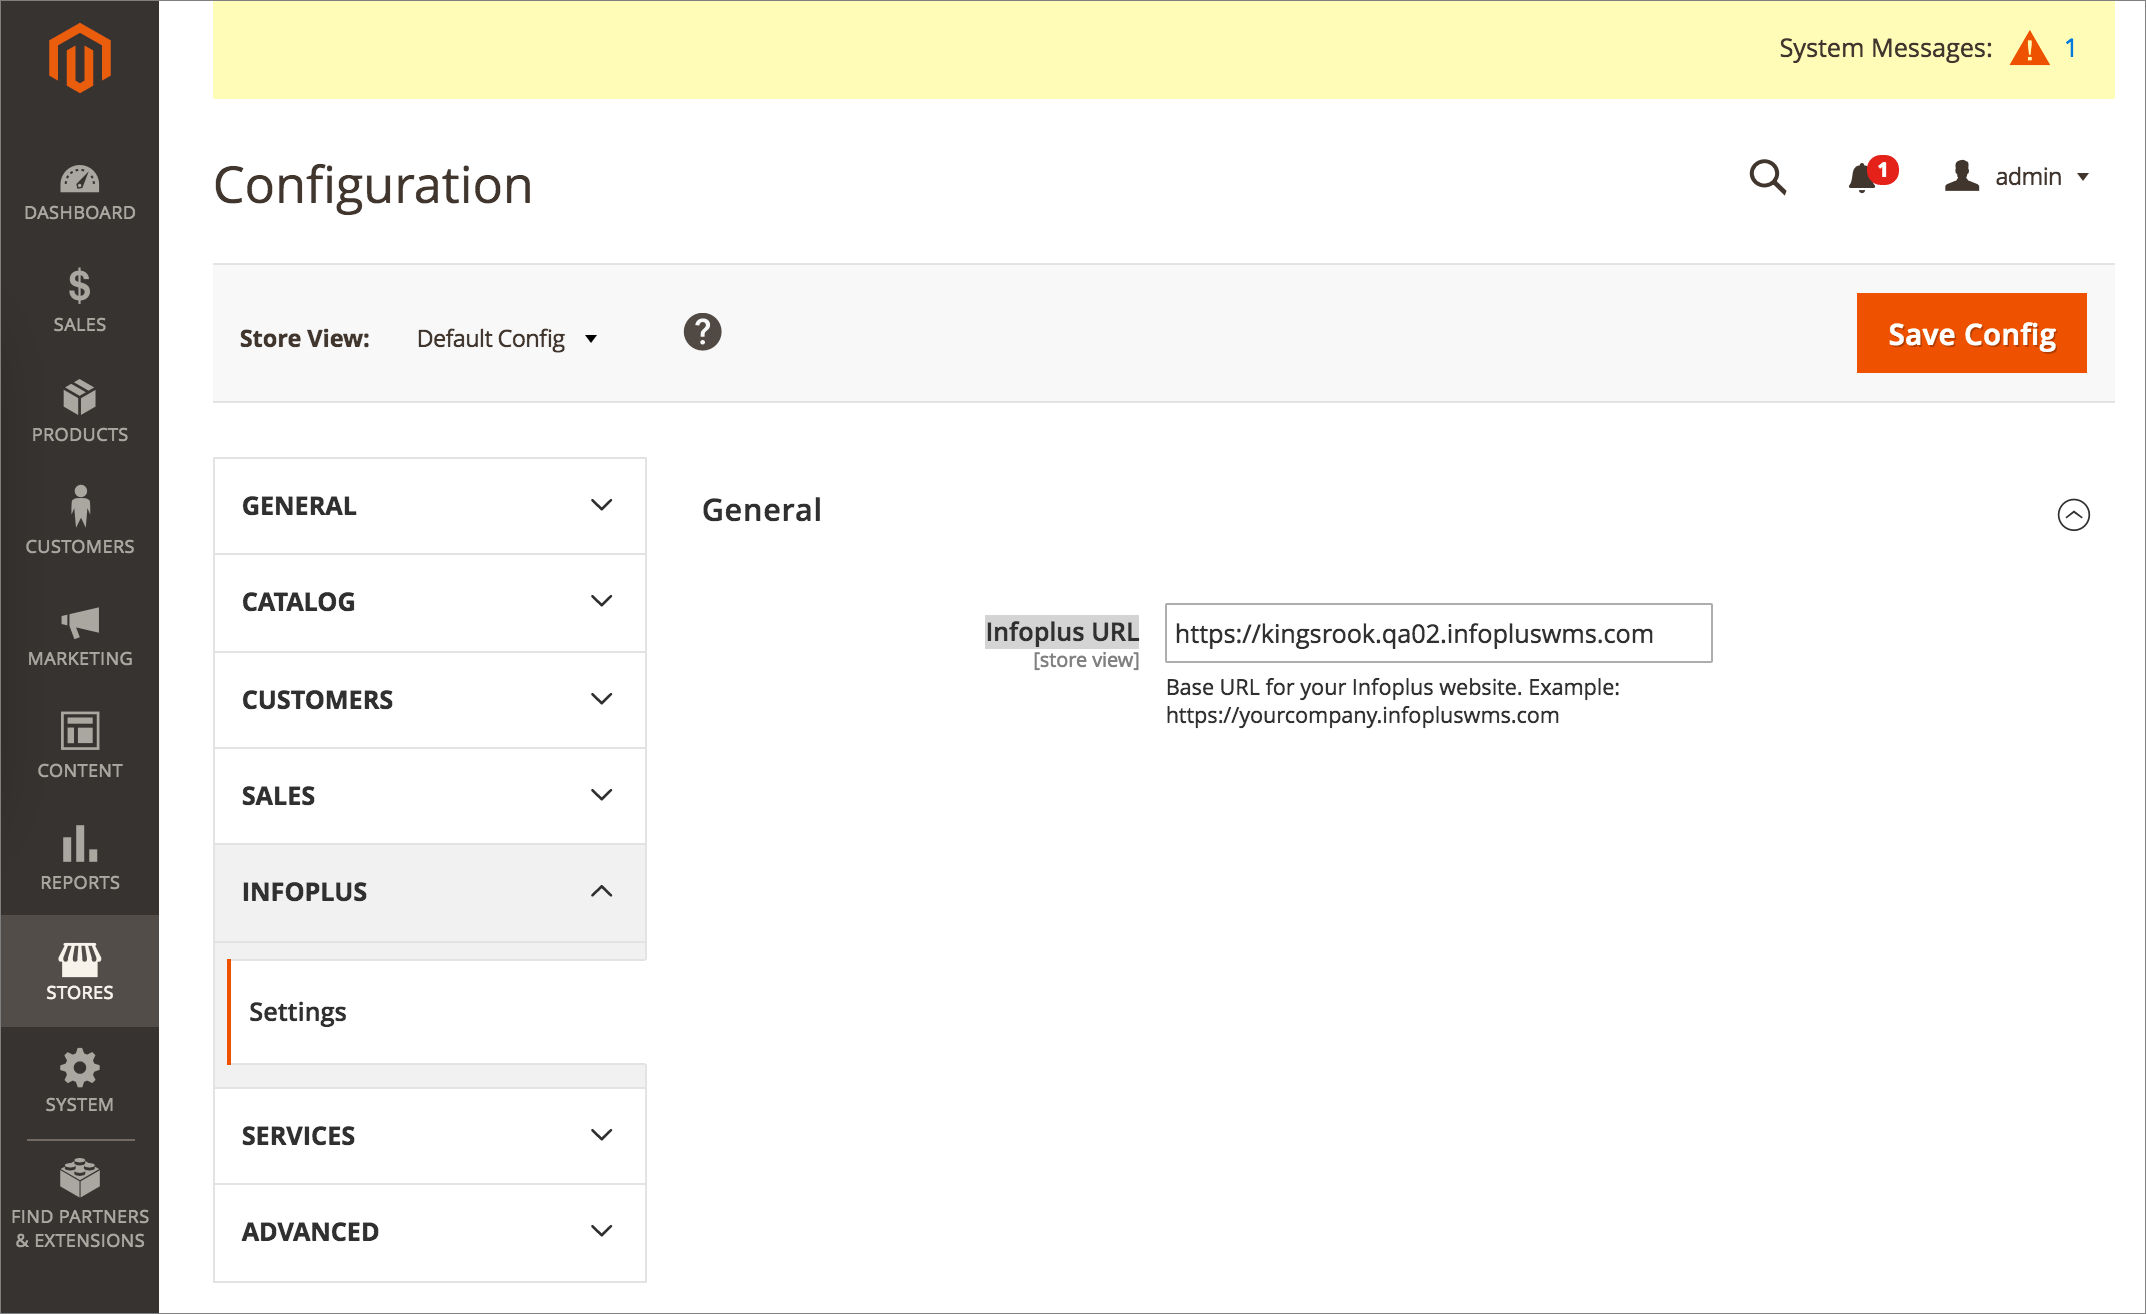Viewport: 2146px width, 1314px height.
Task: Click the help question mark icon
Action: click(702, 332)
